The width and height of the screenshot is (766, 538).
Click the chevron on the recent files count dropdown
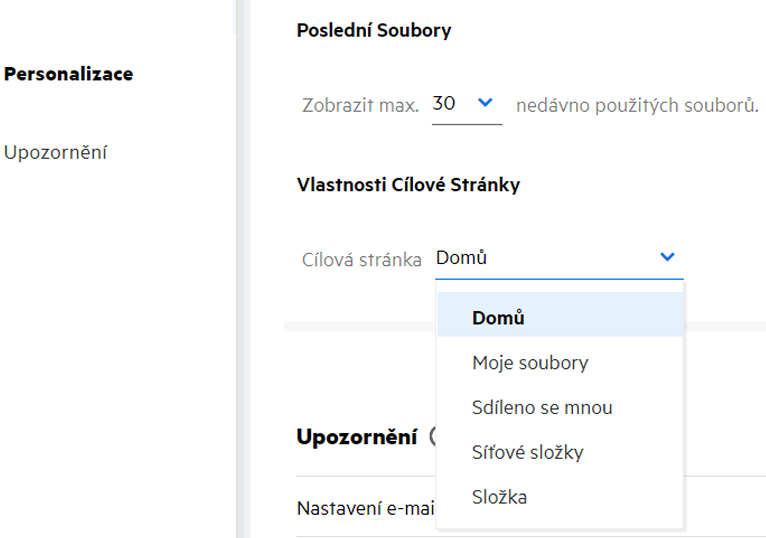[486, 102]
